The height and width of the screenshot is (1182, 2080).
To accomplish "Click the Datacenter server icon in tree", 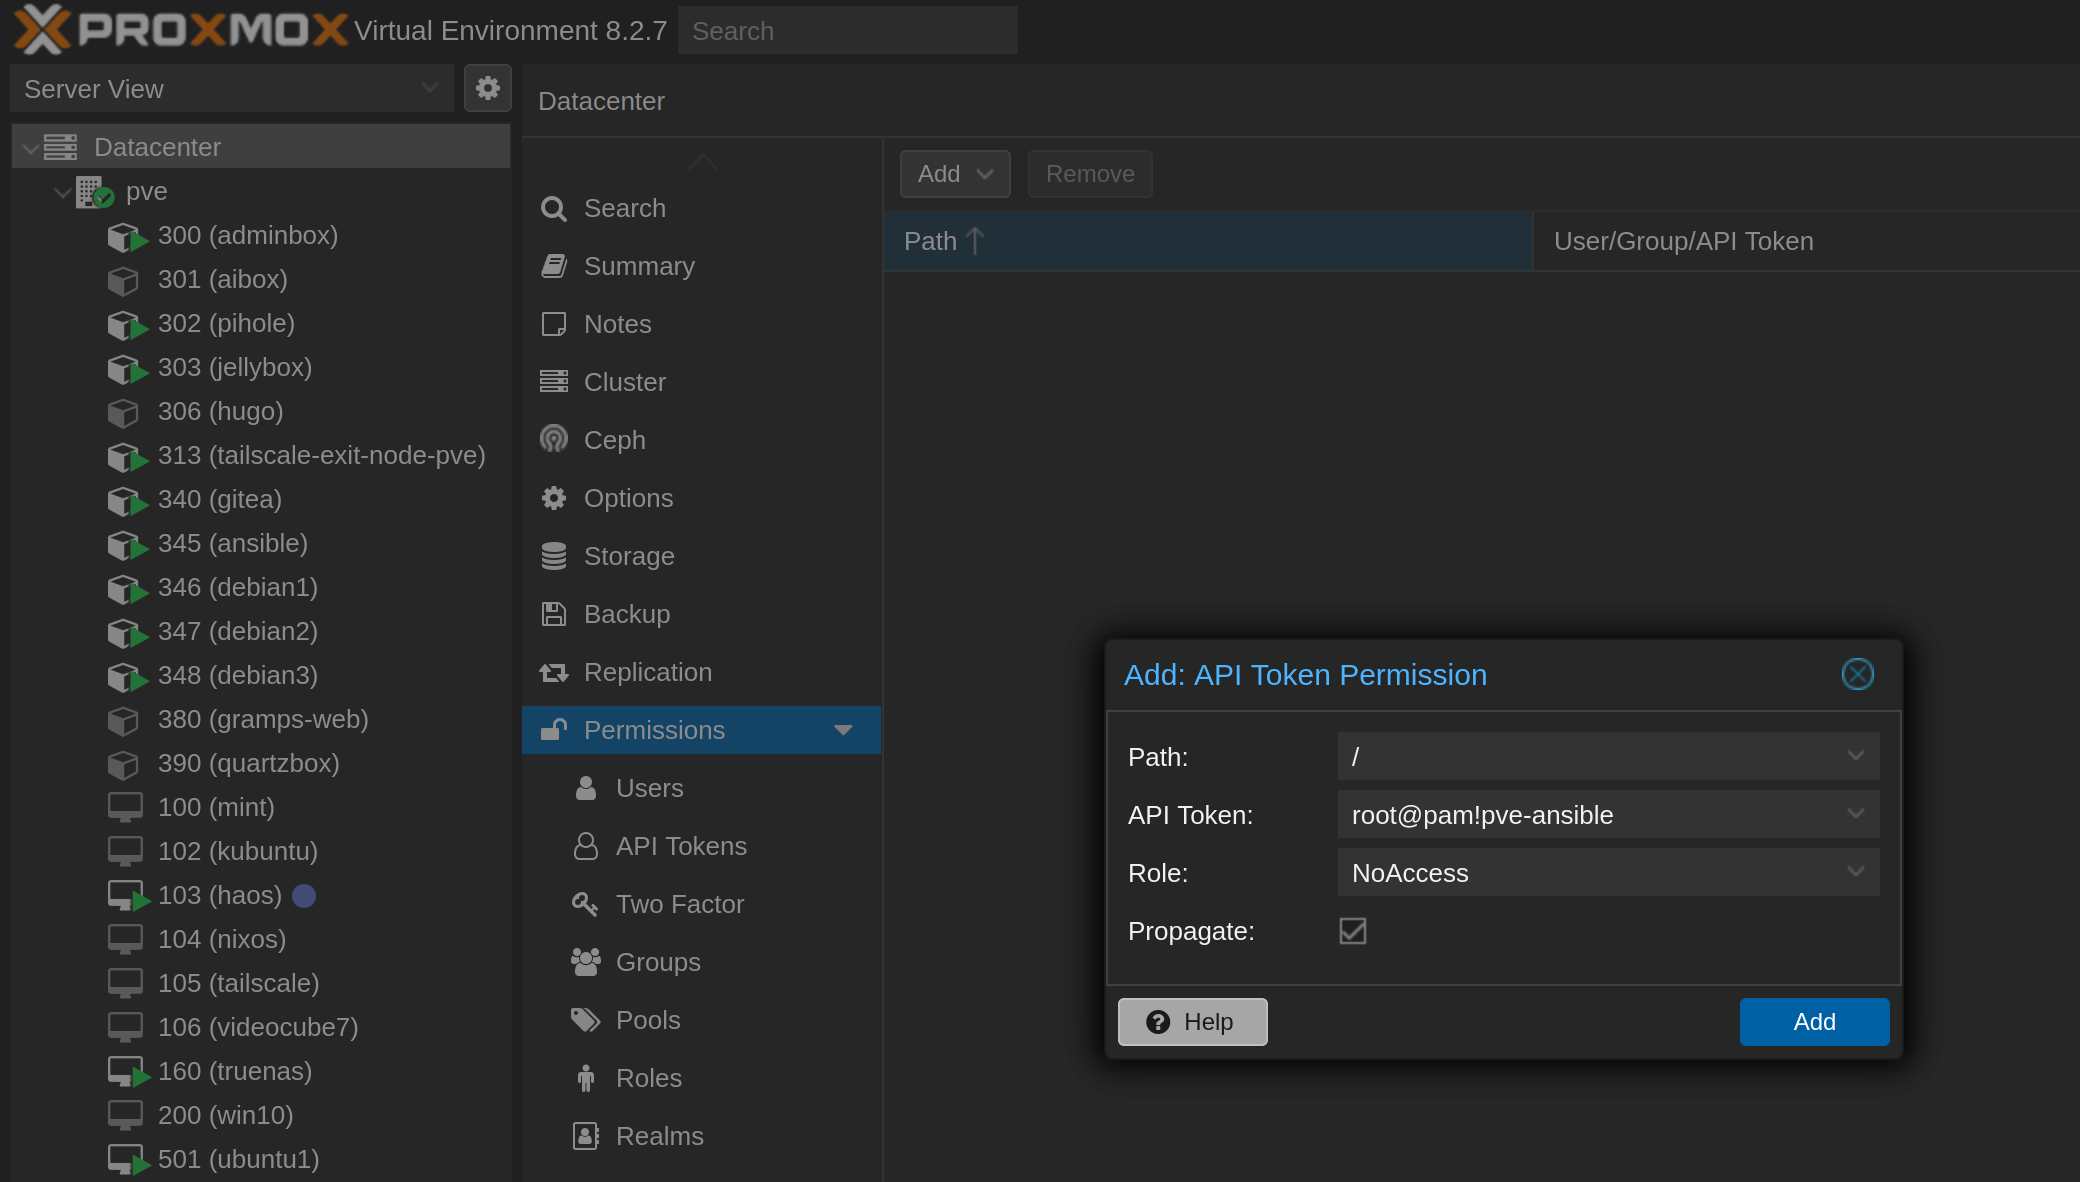I will click(x=61, y=147).
